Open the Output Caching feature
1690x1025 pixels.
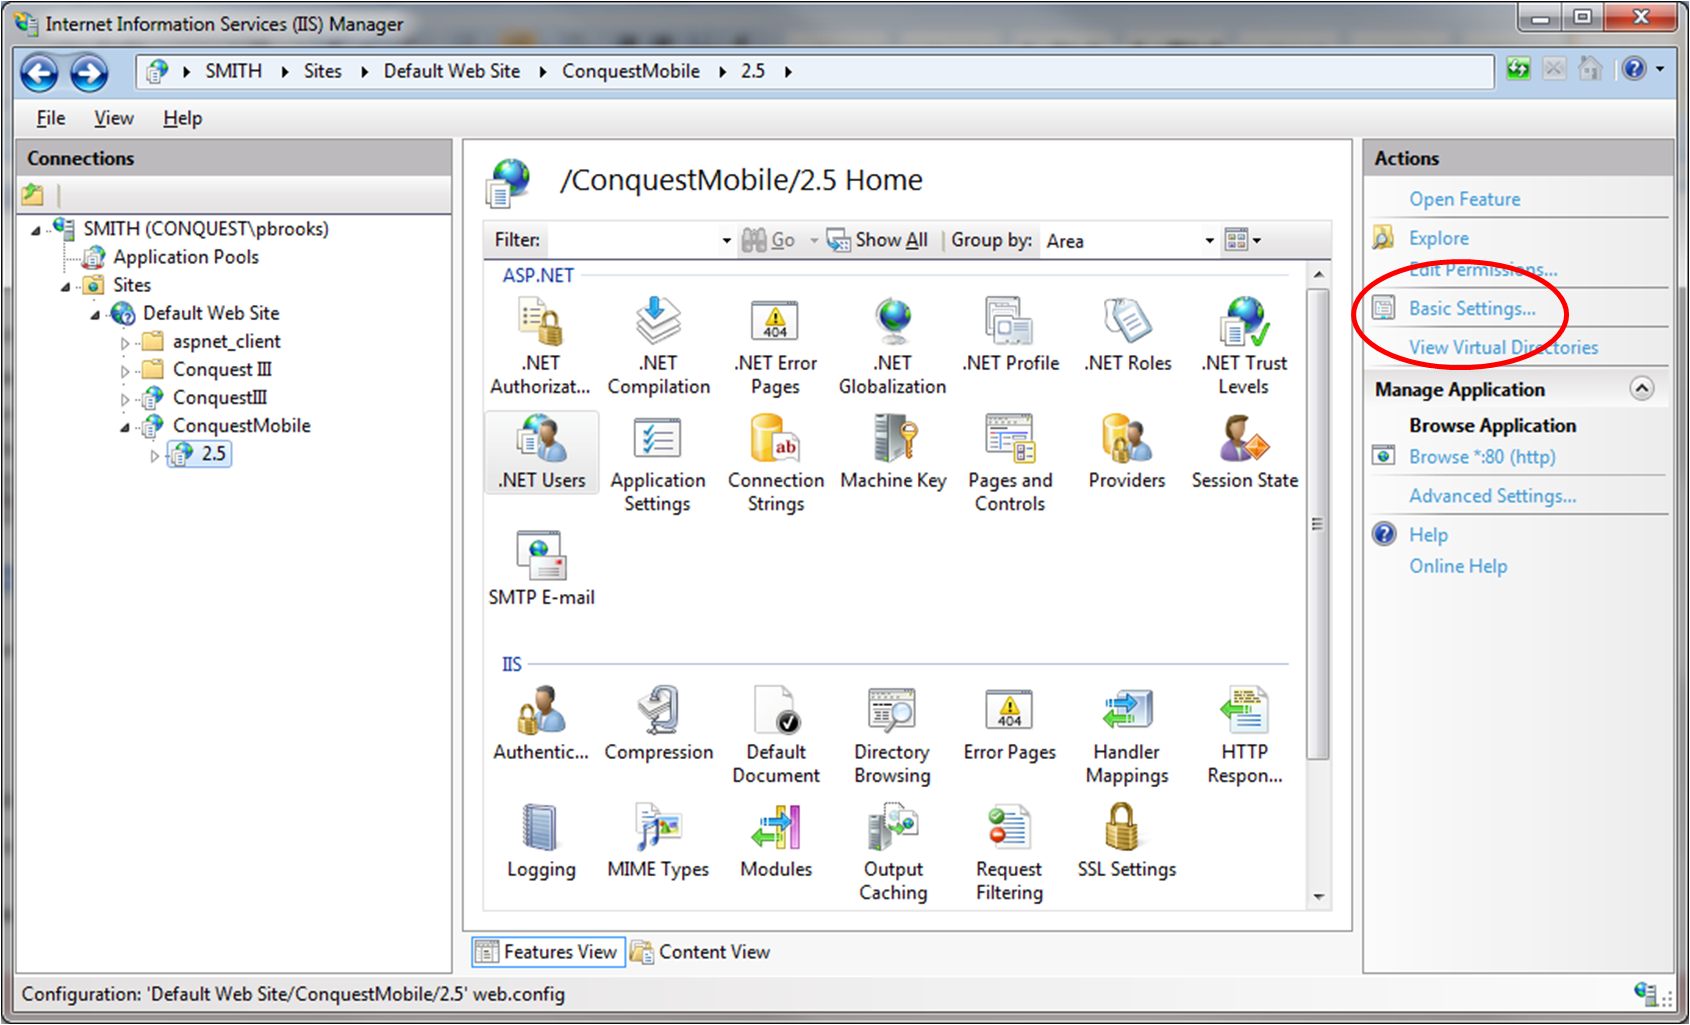click(x=893, y=852)
